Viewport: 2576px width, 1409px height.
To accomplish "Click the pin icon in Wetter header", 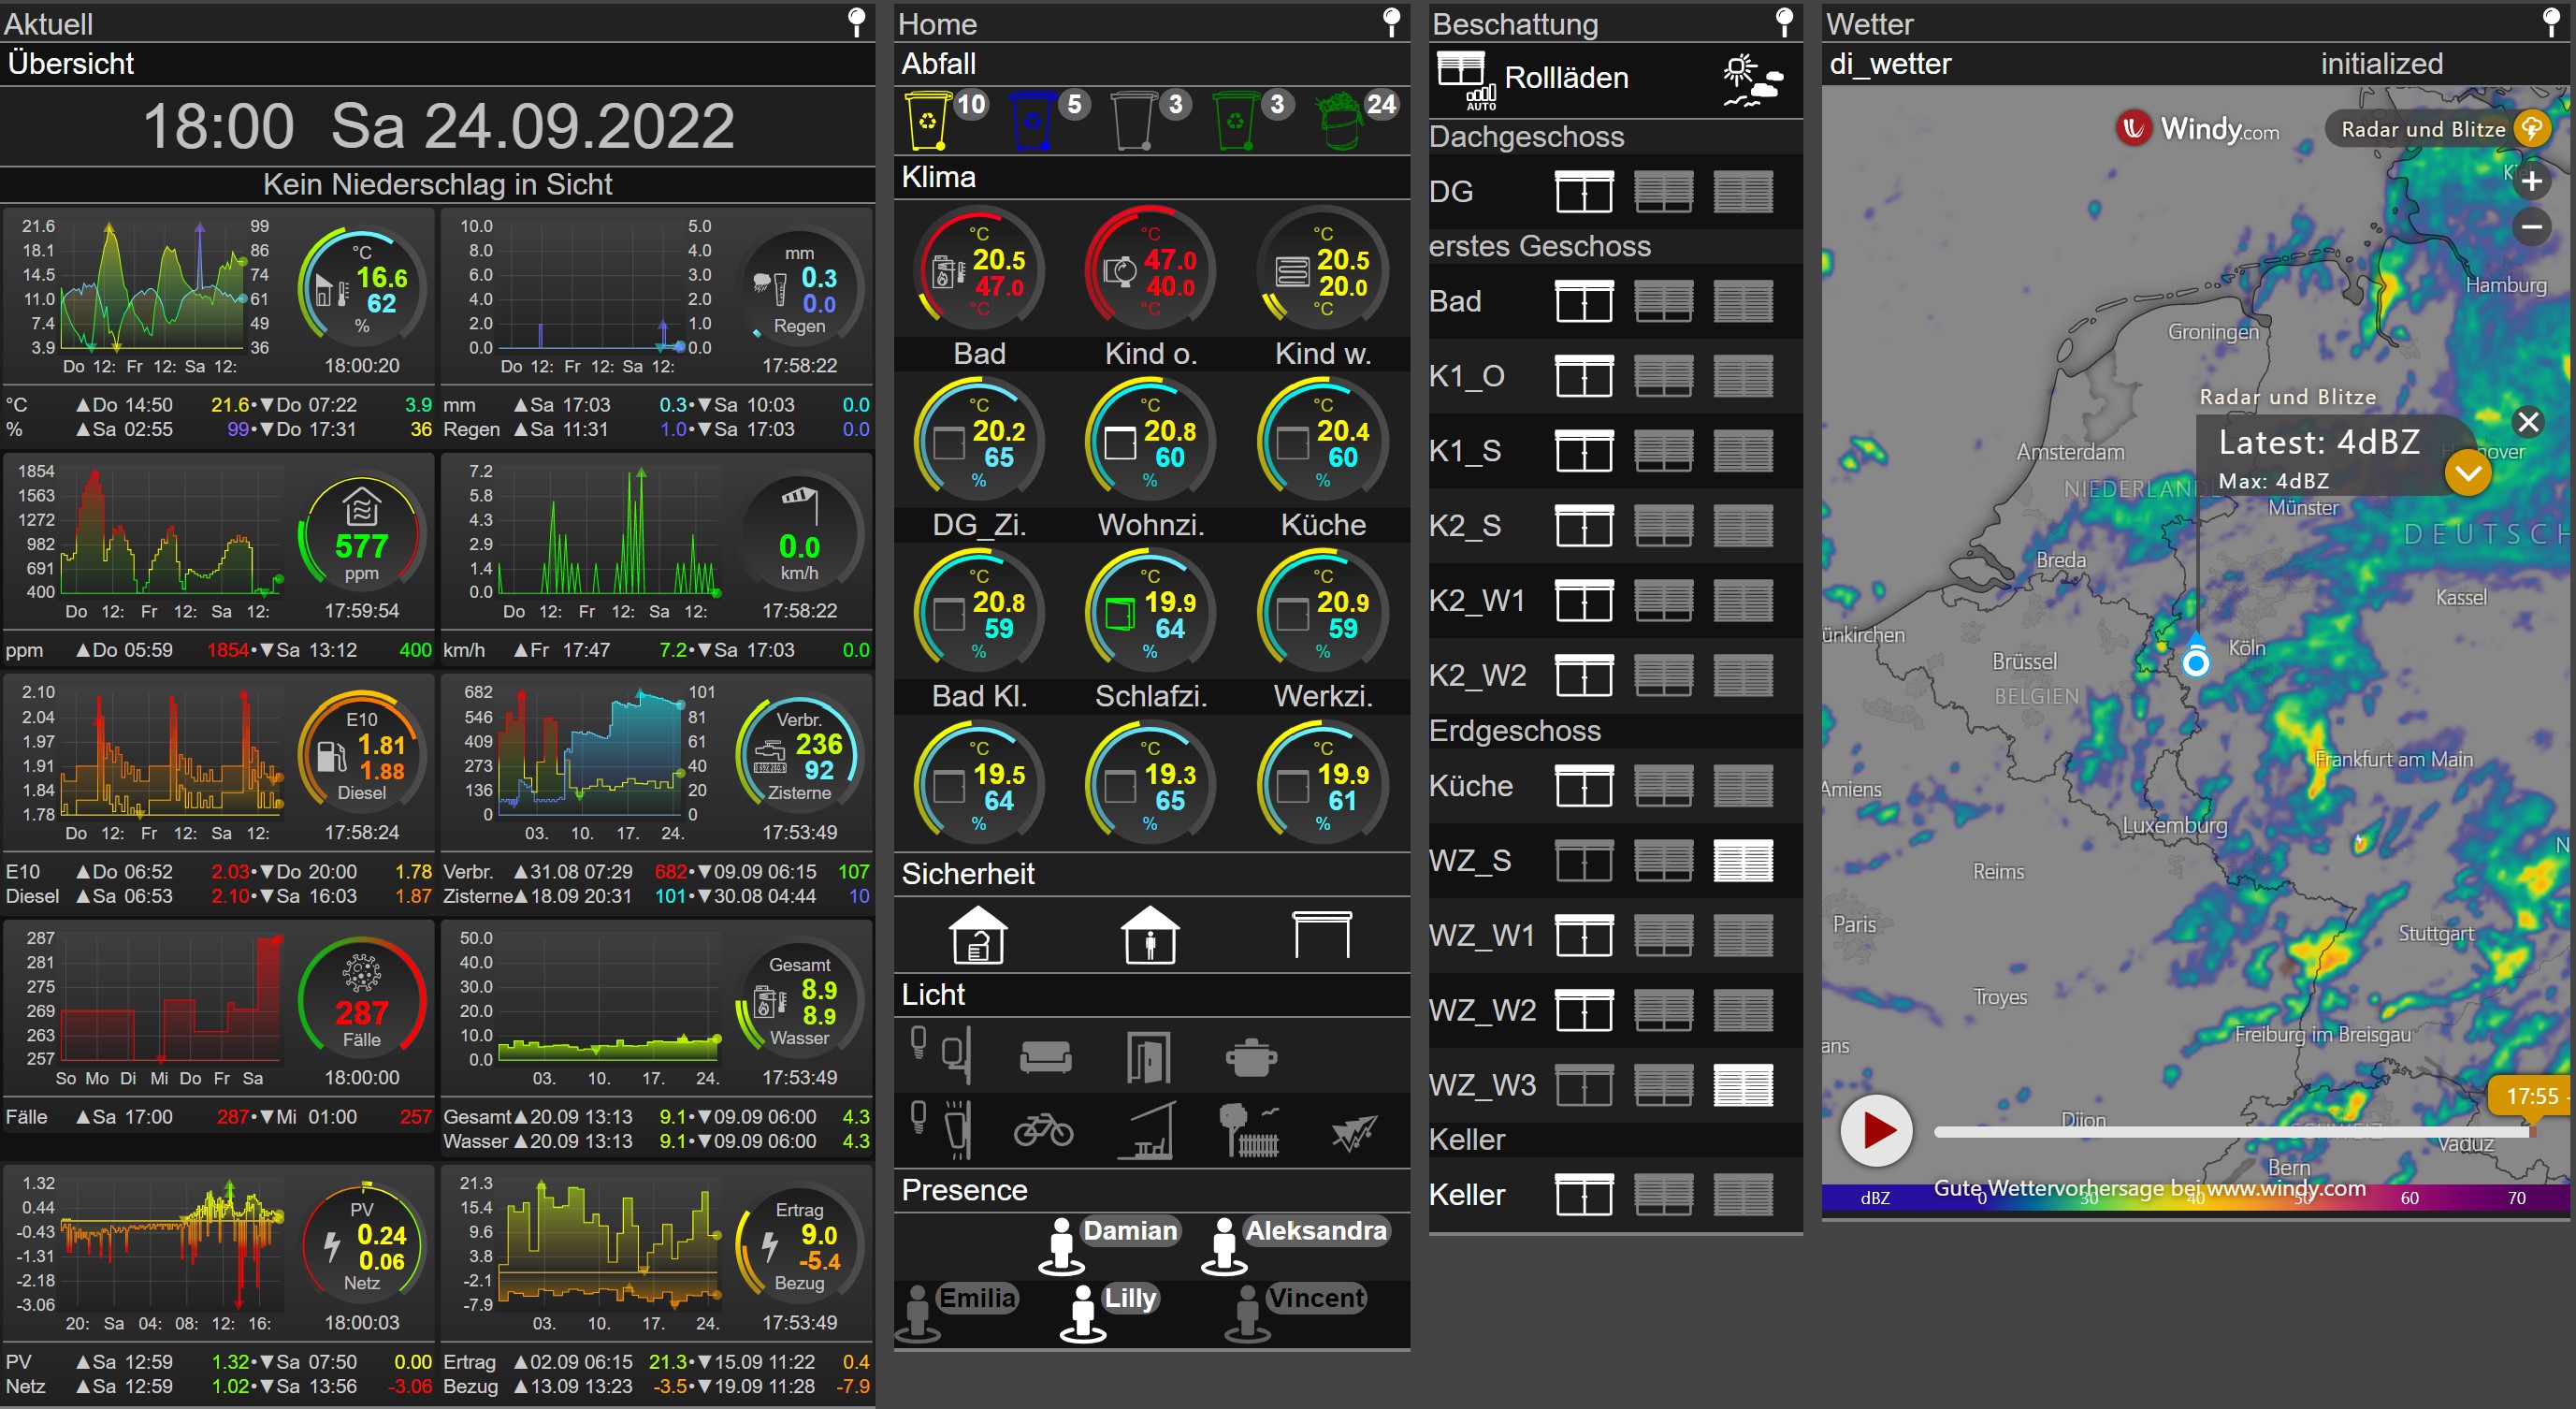I will pos(2551,21).
